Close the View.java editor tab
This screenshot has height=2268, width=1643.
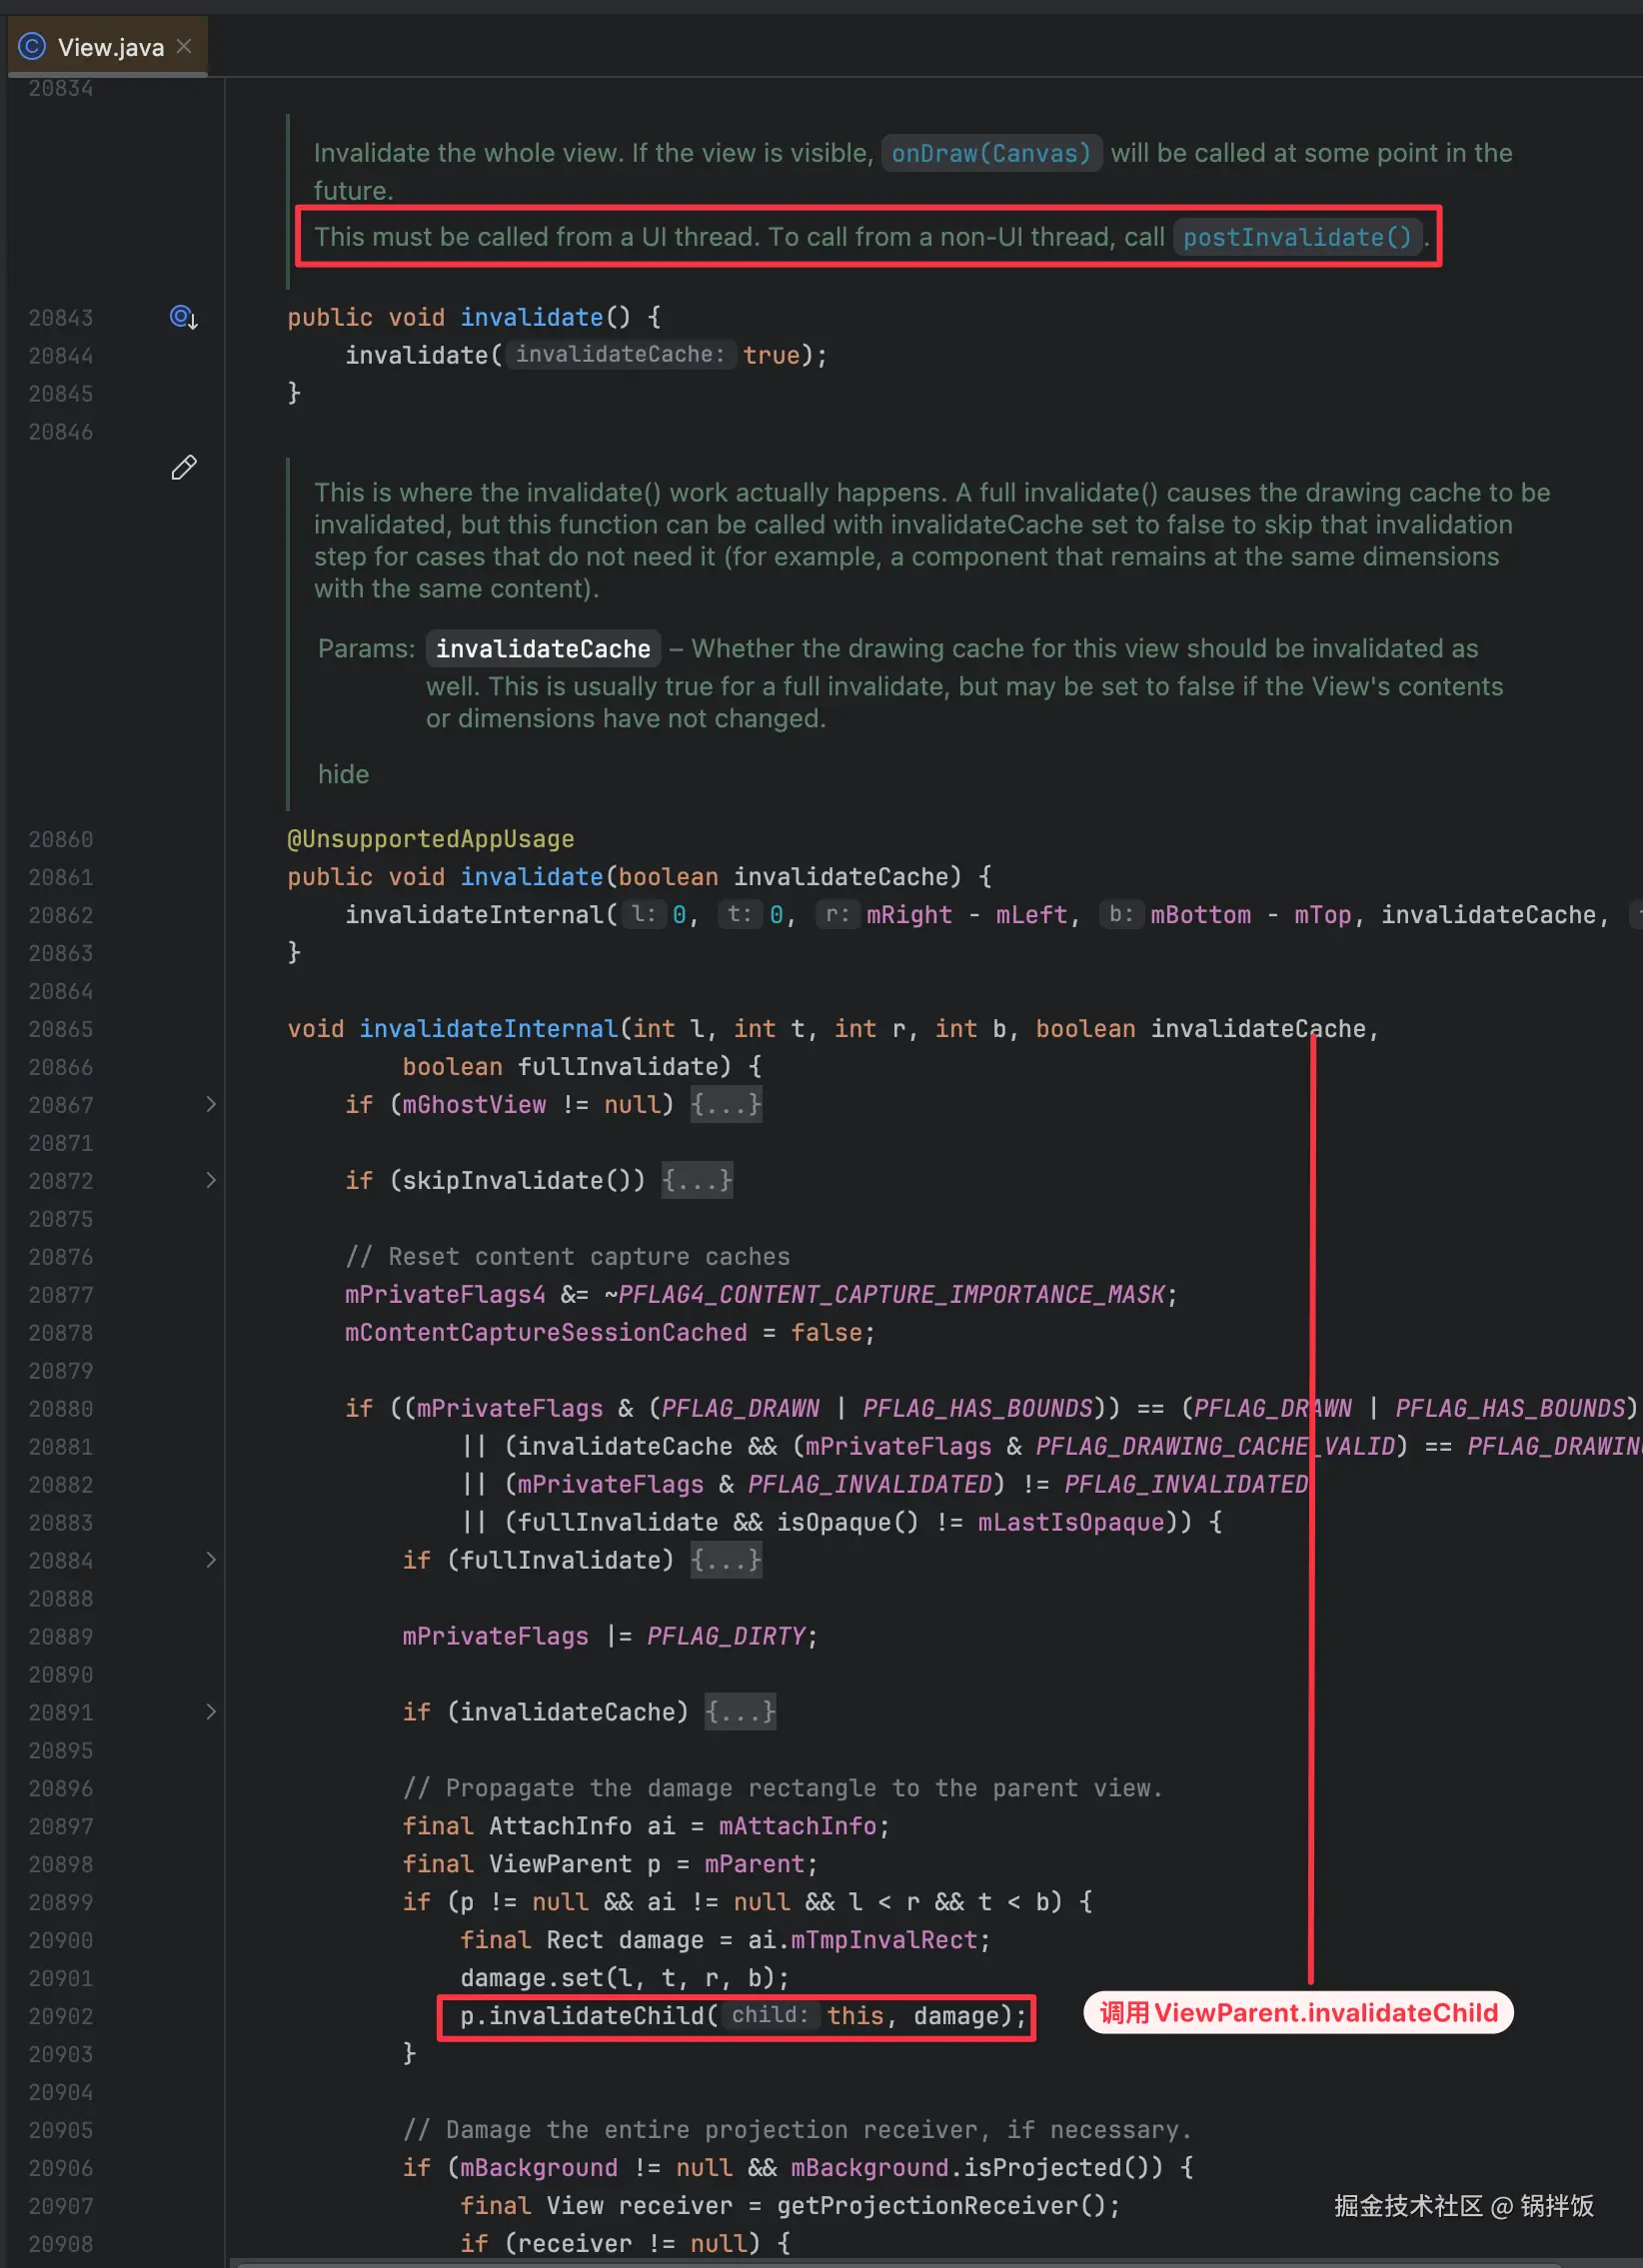(184, 46)
